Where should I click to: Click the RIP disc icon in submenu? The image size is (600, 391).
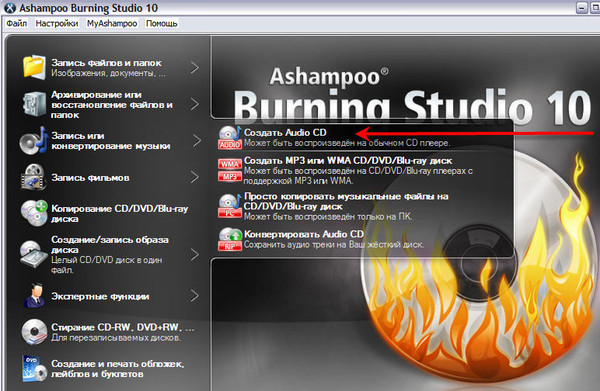[x=230, y=239]
